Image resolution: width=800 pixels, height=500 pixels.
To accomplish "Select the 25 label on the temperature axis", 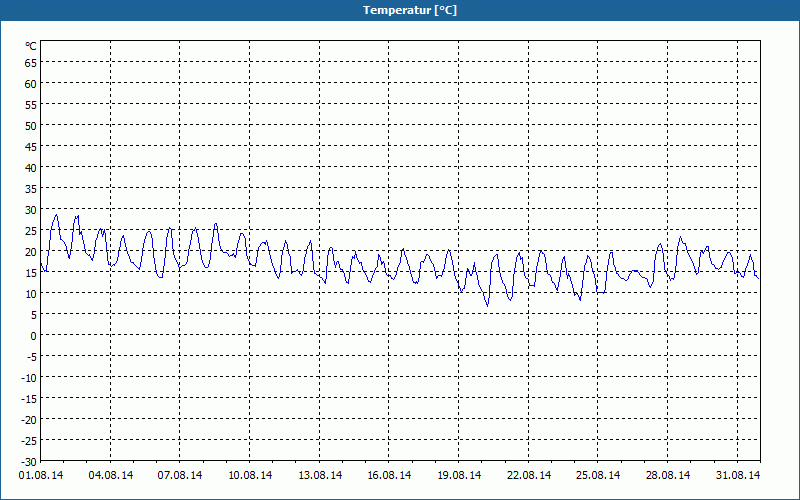I will tap(30, 230).
